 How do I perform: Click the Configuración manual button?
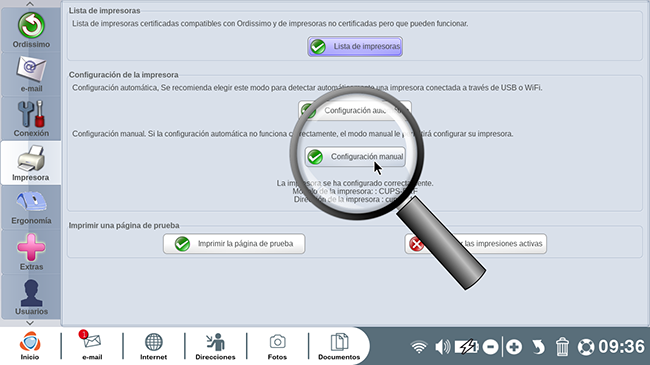coord(355,157)
